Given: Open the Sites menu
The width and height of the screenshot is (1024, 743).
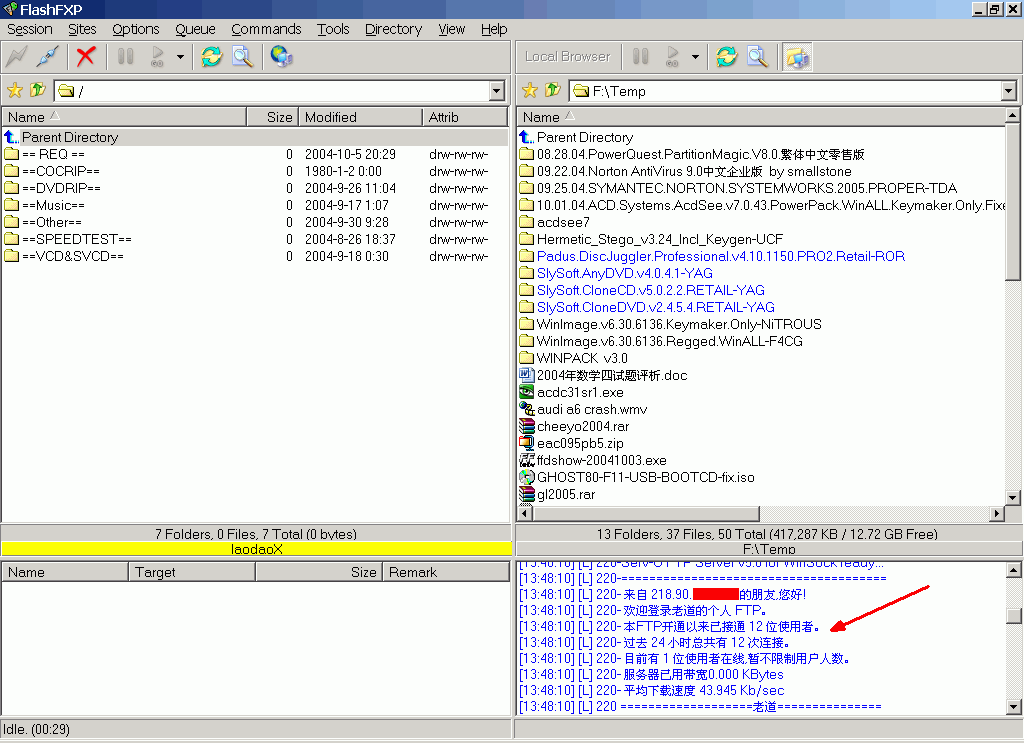Looking at the screenshot, I should click(x=82, y=29).
